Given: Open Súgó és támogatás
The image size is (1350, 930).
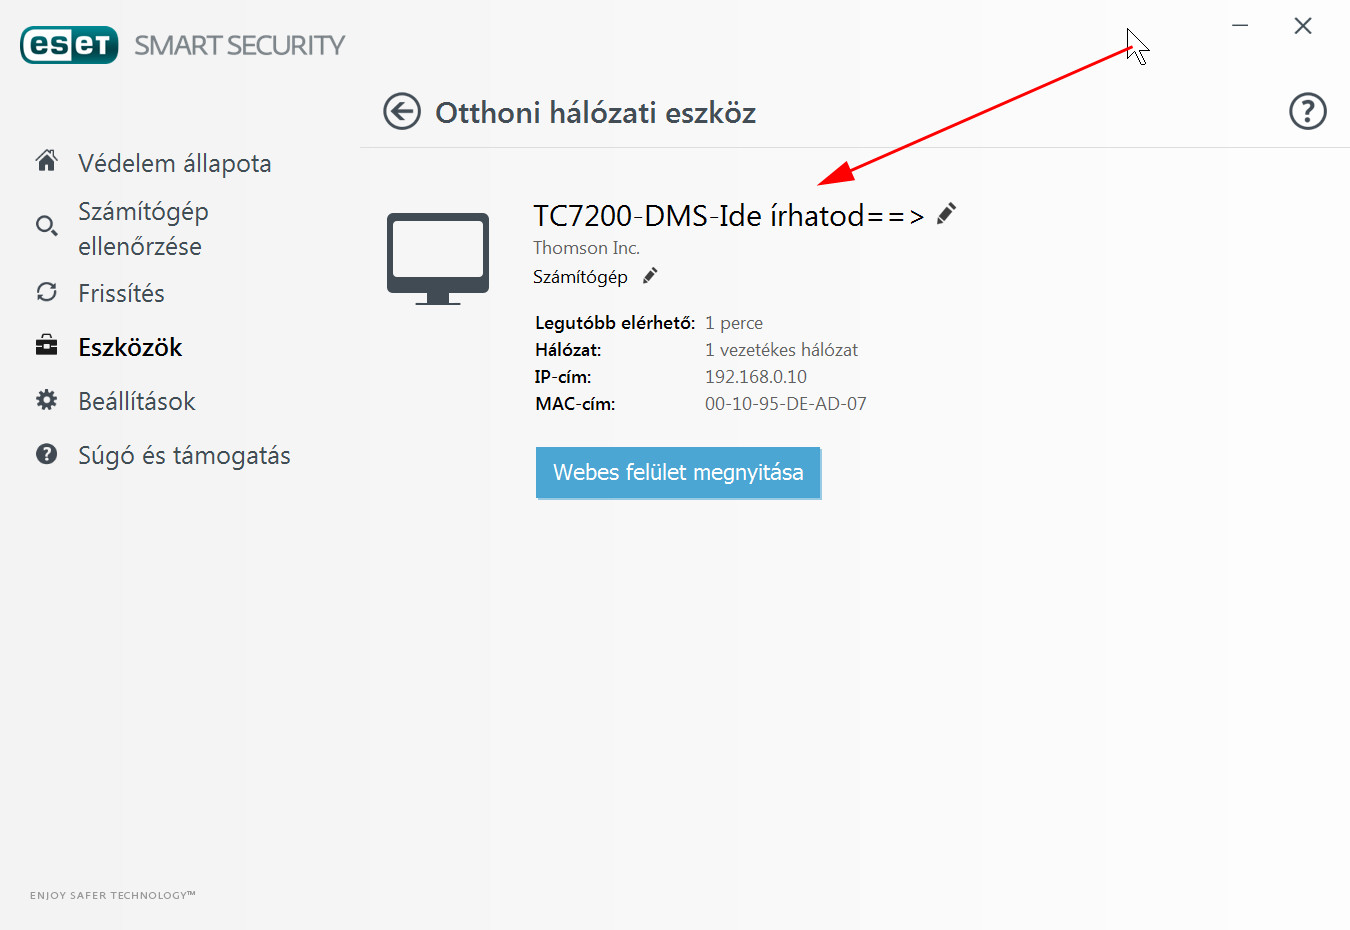Looking at the screenshot, I should 184,455.
